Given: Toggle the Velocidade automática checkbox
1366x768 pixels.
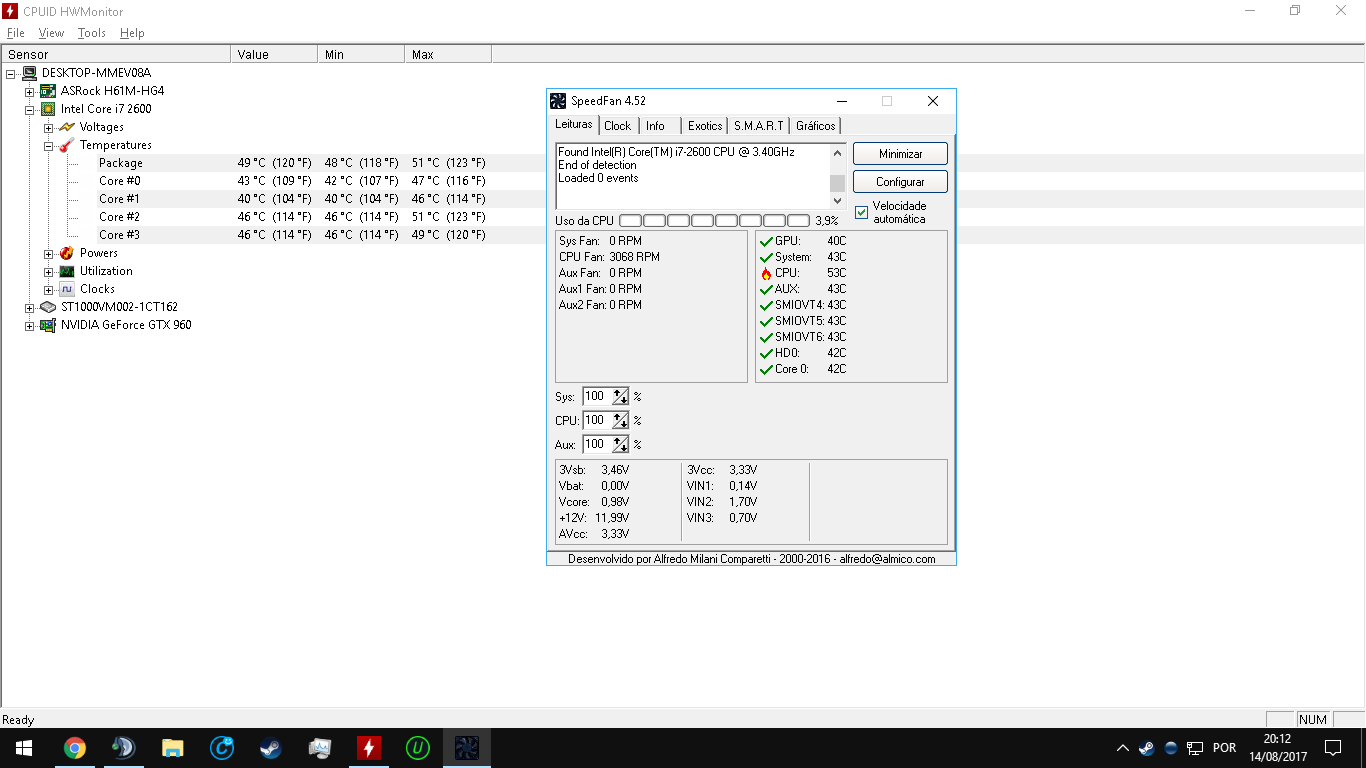Looking at the screenshot, I should (862, 212).
